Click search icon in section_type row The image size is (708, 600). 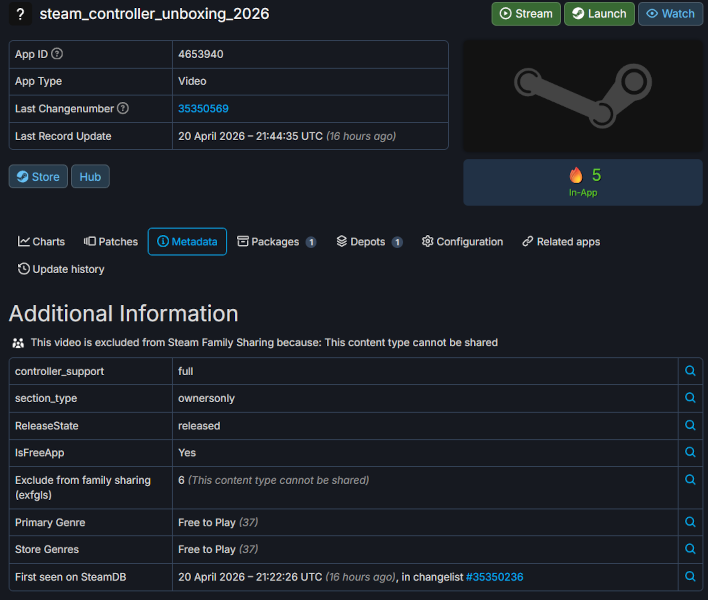[x=690, y=398]
